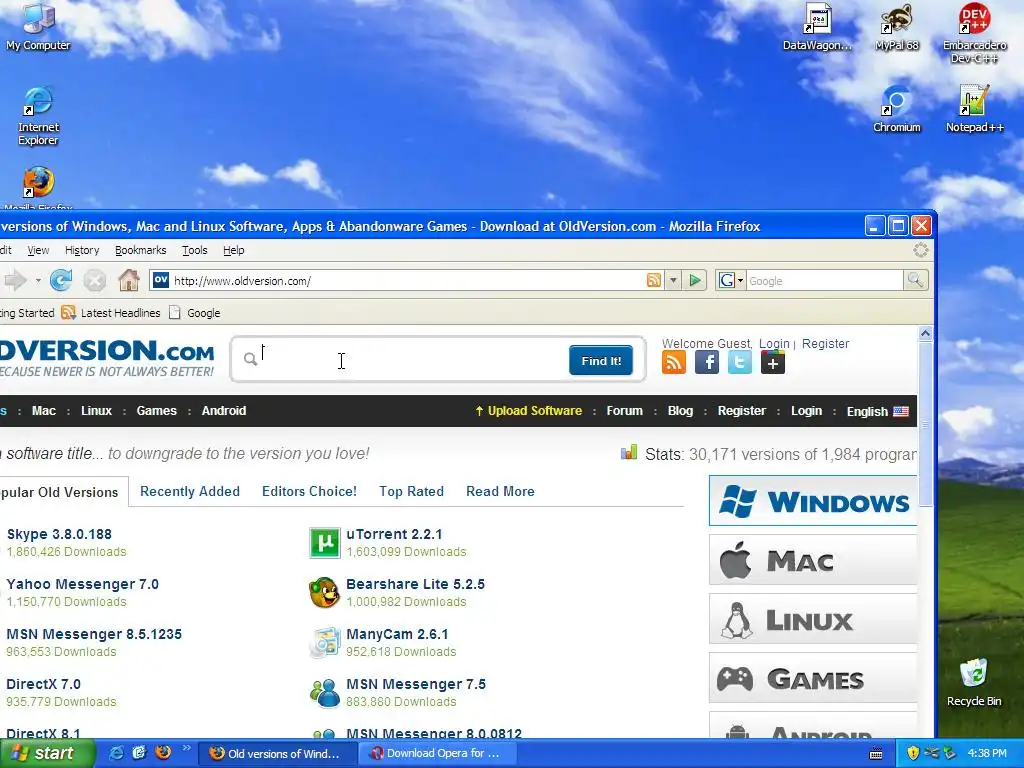
Task: Click the Facebook icon on OldVersion page
Action: point(707,362)
